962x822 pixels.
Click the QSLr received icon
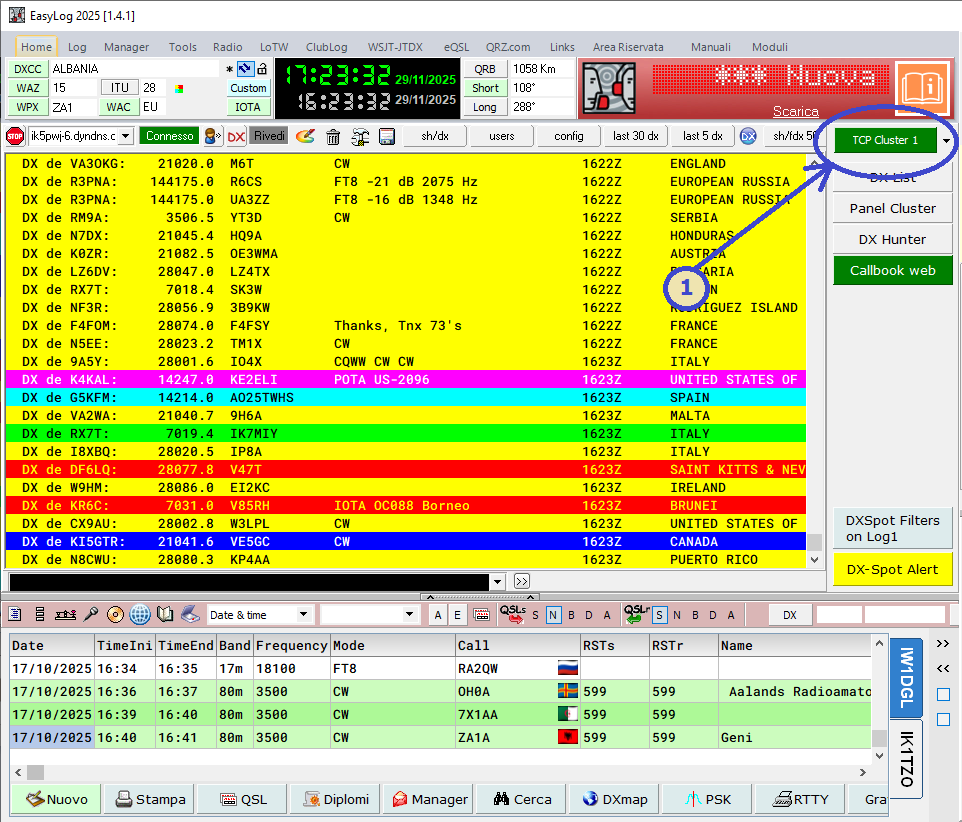pos(636,614)
